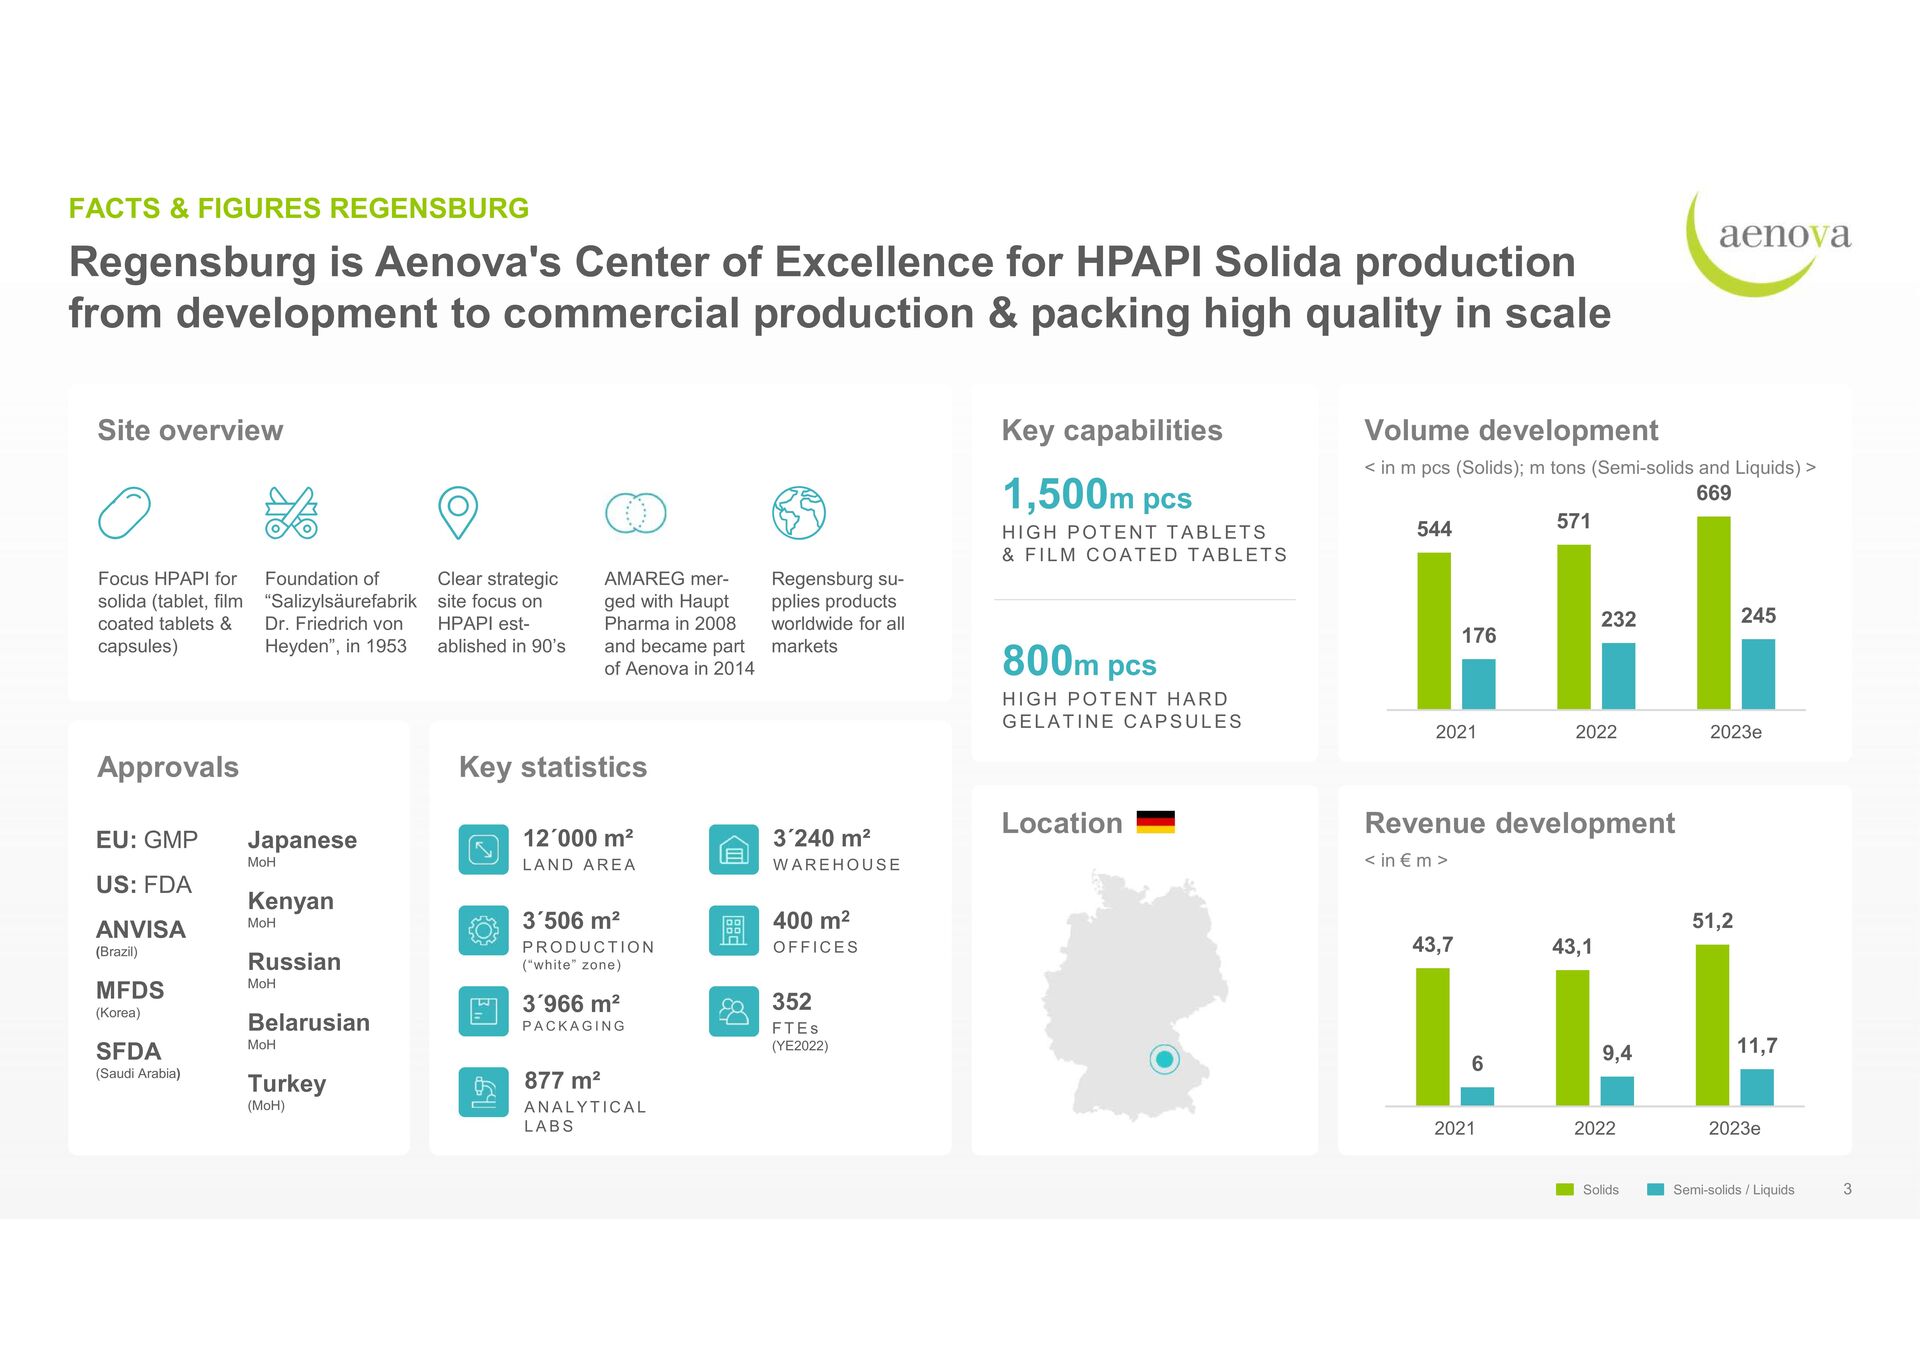Click the land area icon next to 12´000 m²

[484, 850]
